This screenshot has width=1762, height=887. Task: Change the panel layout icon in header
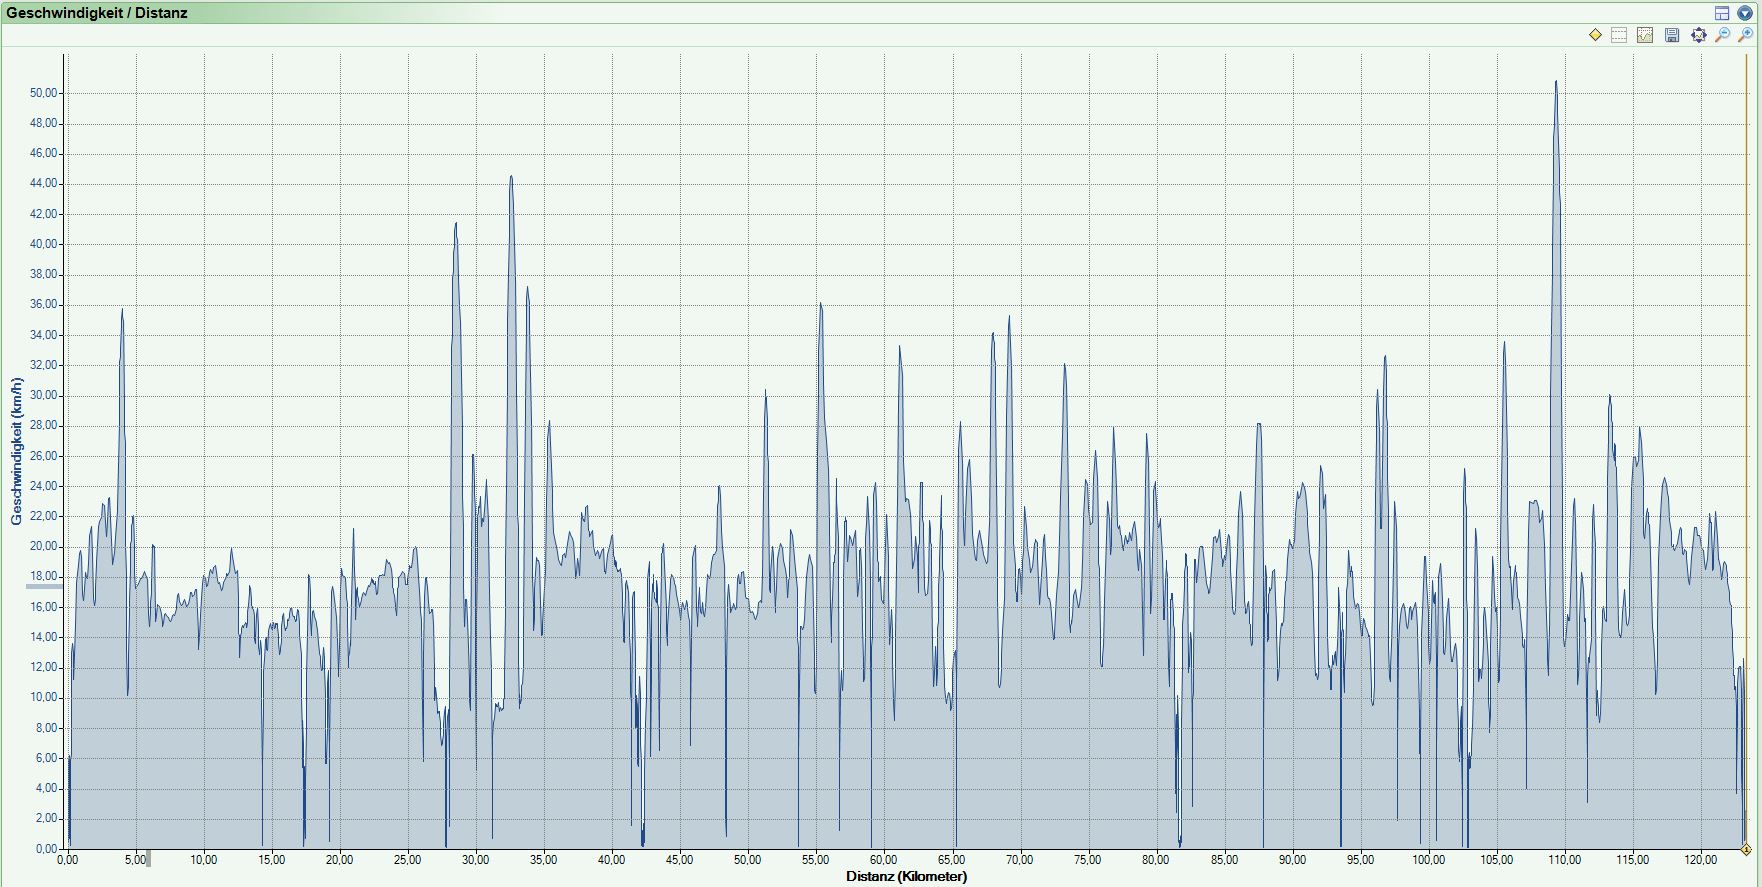(x=1722, y=13)
